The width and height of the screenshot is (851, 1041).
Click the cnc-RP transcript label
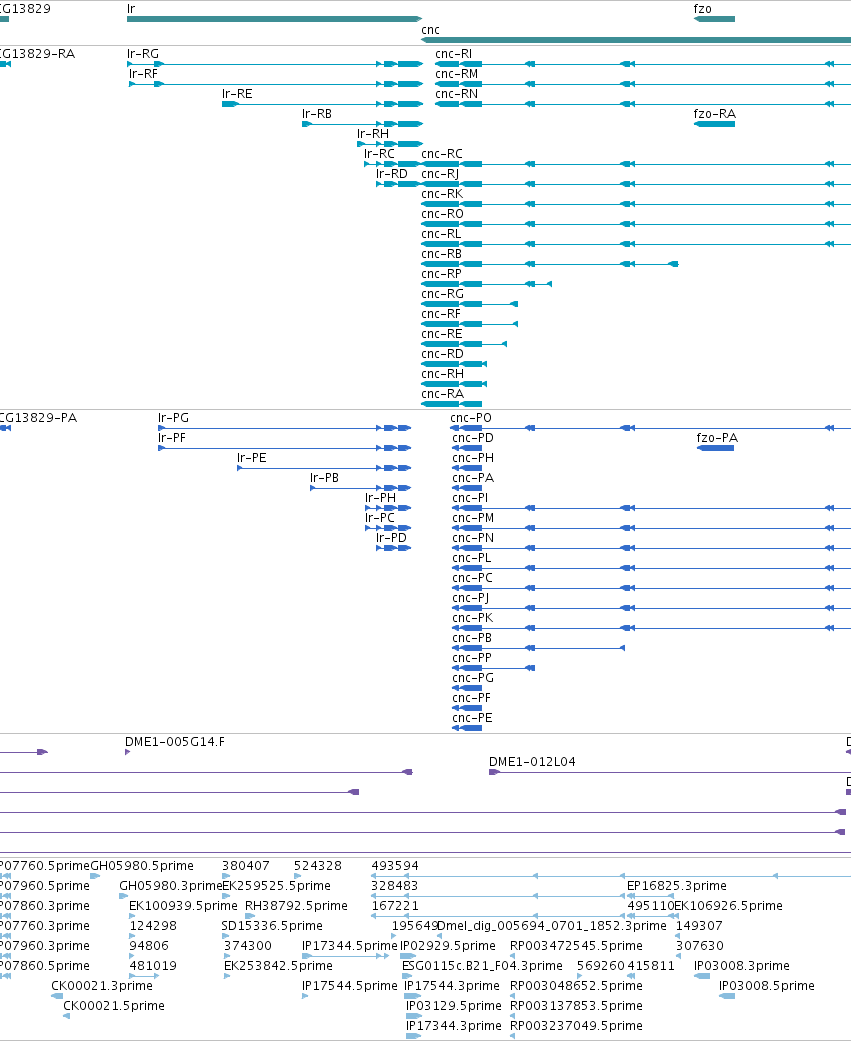coord(441,273)
